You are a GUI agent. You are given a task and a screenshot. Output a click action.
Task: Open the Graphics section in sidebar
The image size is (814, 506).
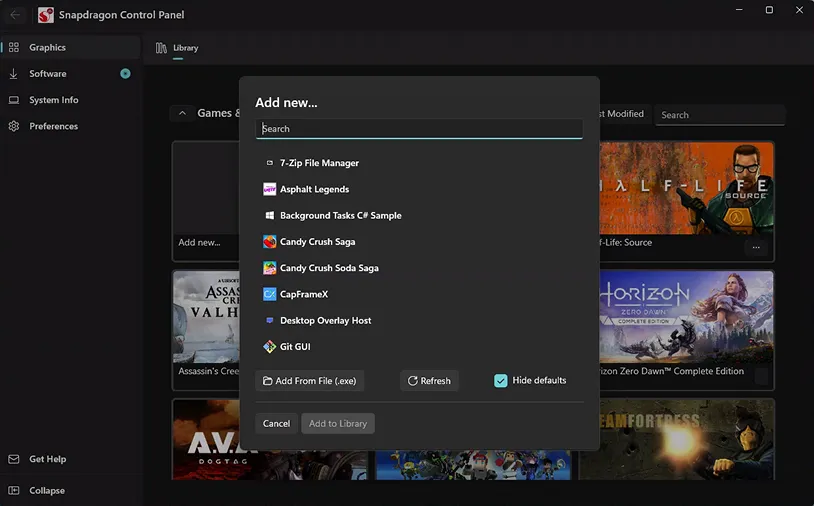pyautogui.click(x=47, y=47)
